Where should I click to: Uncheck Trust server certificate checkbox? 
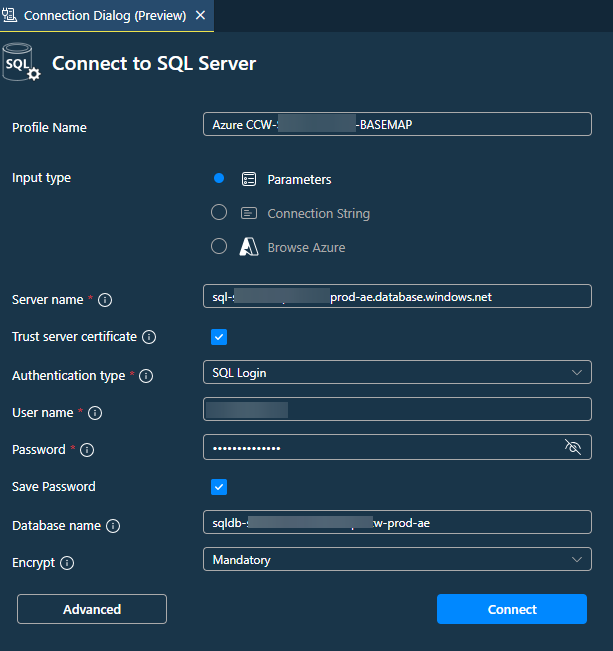[x=219, y=337]
